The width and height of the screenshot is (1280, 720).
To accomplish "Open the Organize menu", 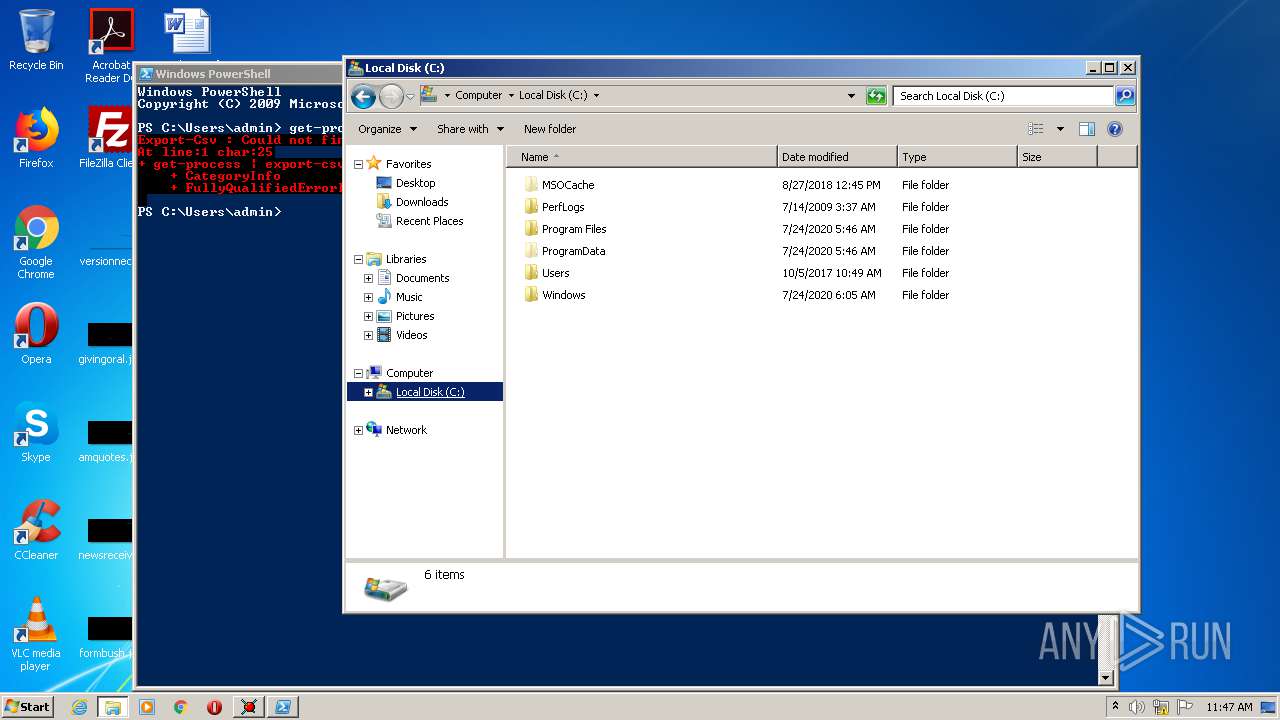I will (x=387, y=129).
